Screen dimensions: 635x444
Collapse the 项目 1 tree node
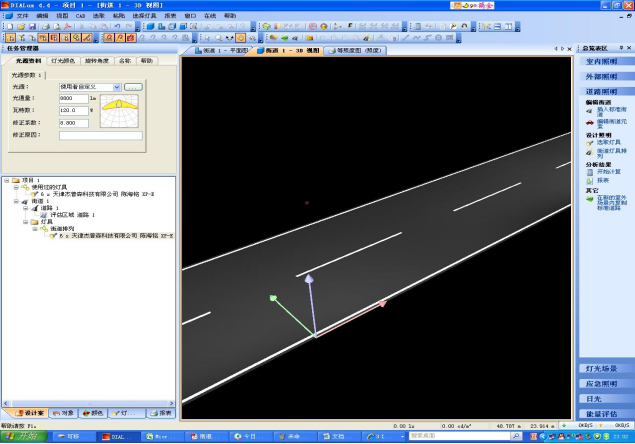click(x=7, y=181)
